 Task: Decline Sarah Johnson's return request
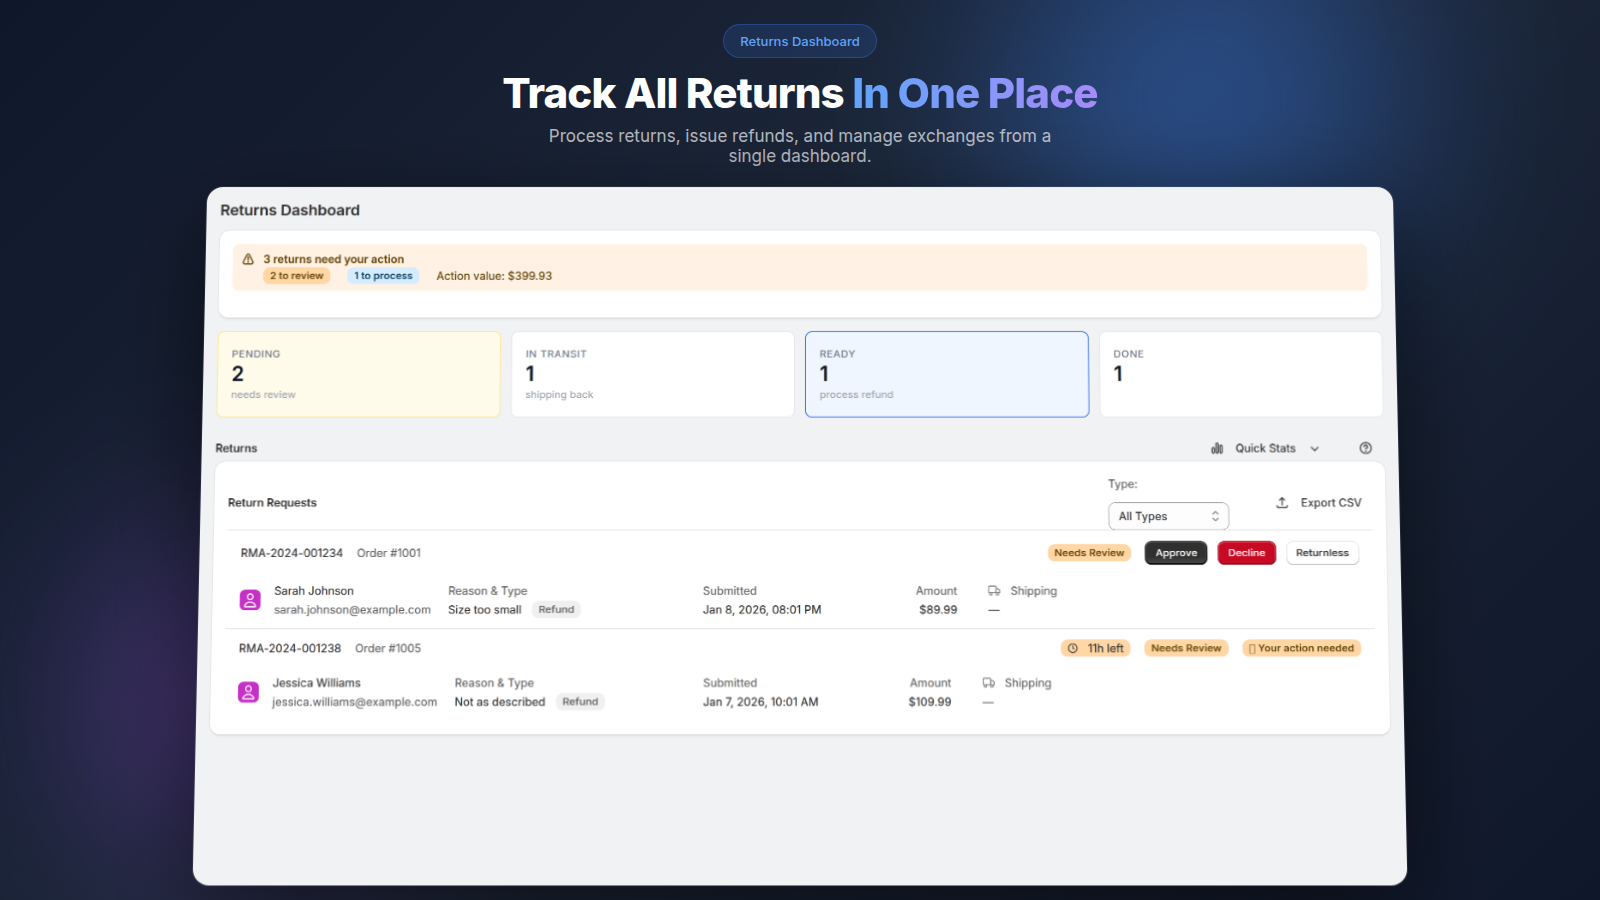pos(1246,552)
